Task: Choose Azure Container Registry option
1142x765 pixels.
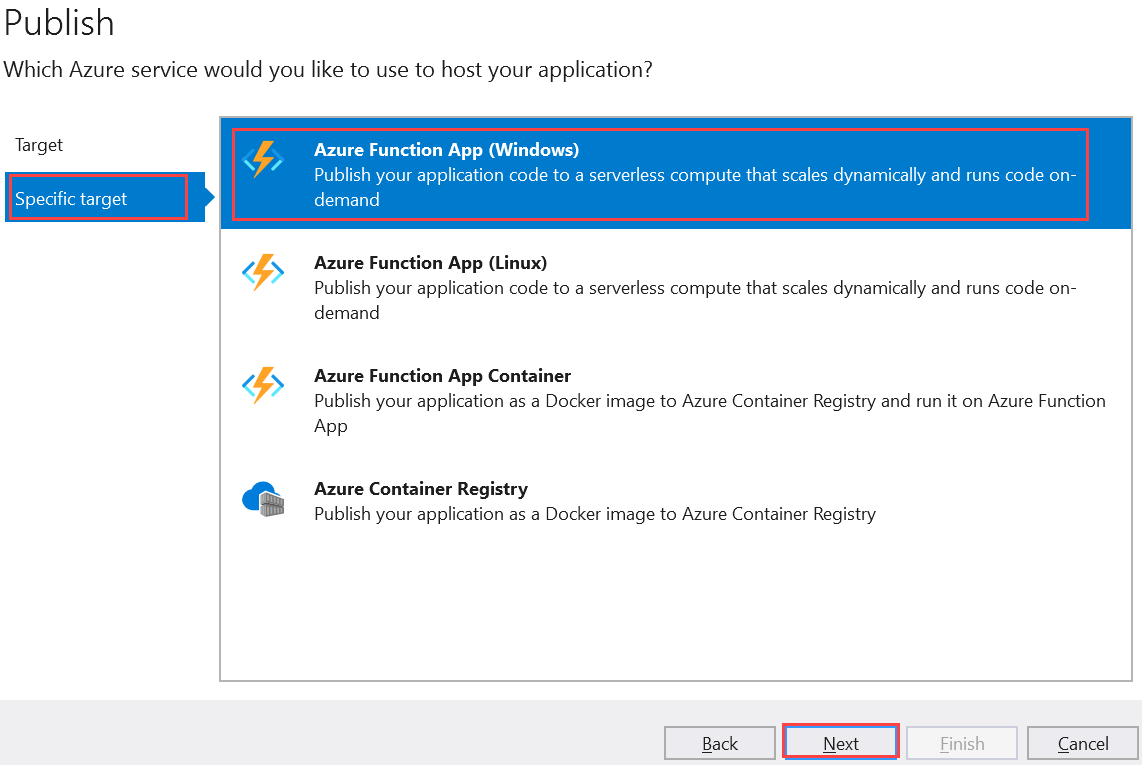Action: (676, 501)
